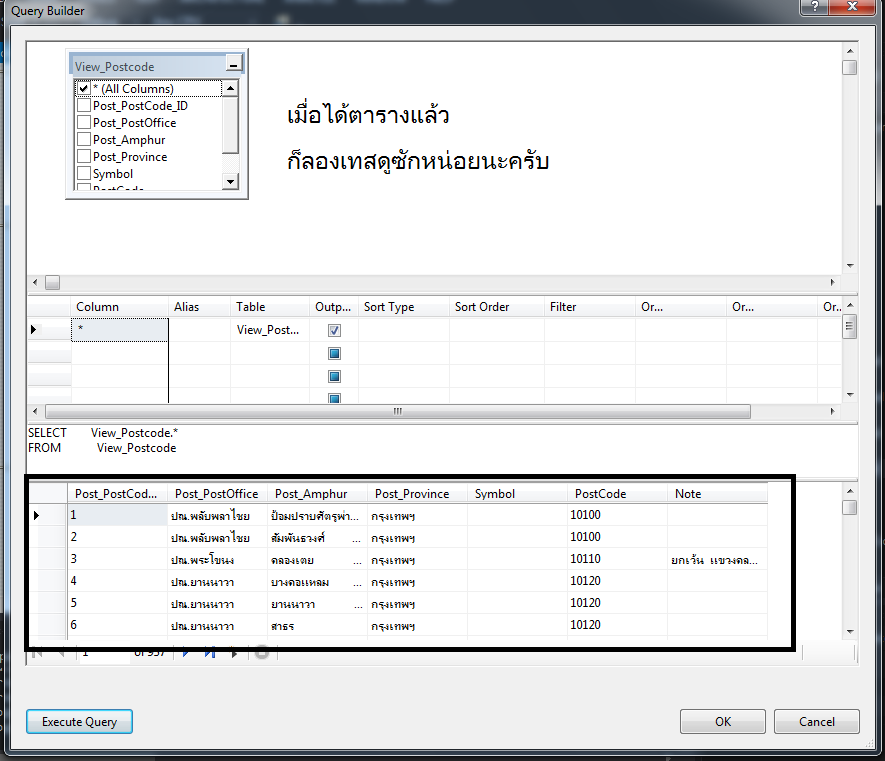The height and width of the screenshot is (761, 885).
Task: Check the Post_Province column checkbox
Action: 84,156
